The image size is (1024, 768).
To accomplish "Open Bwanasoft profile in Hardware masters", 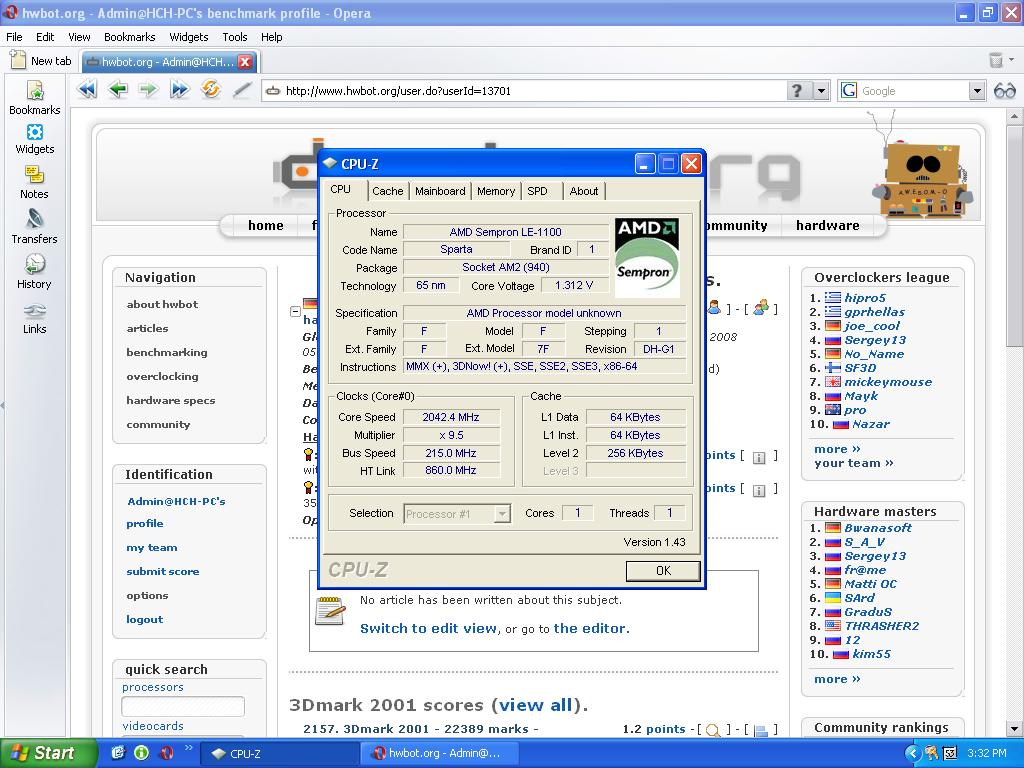I will point(878,528).
